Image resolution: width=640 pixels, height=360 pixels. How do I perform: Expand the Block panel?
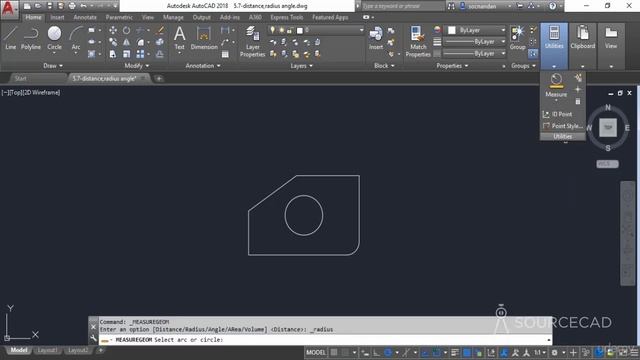pyautogui.click(x=384, y=66)
